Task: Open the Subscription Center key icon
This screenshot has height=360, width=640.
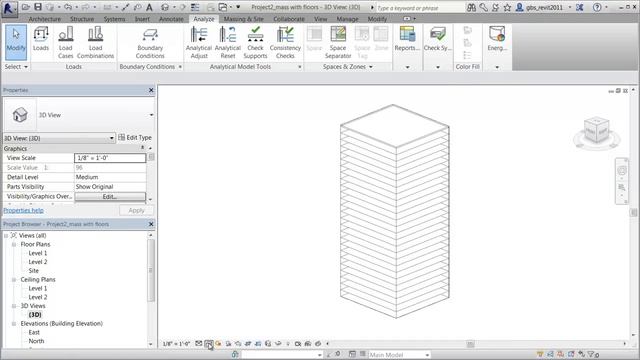Action: point(484,7)
